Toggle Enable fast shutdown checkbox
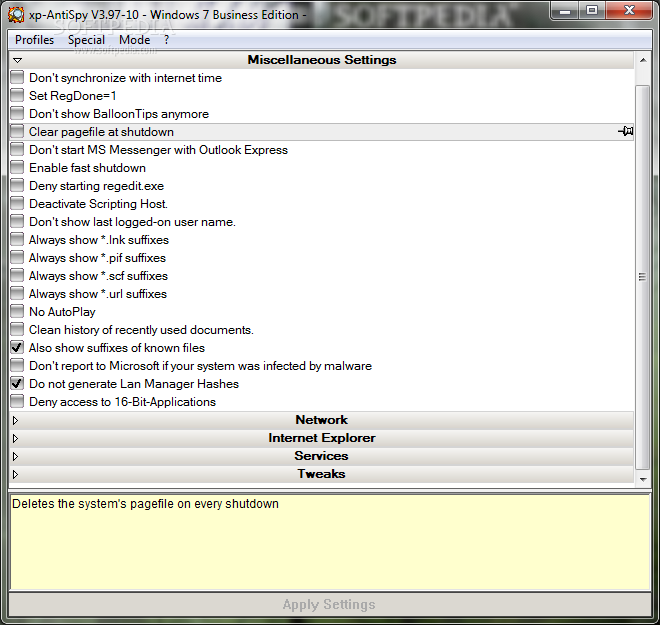 click(x=17, y=168)
